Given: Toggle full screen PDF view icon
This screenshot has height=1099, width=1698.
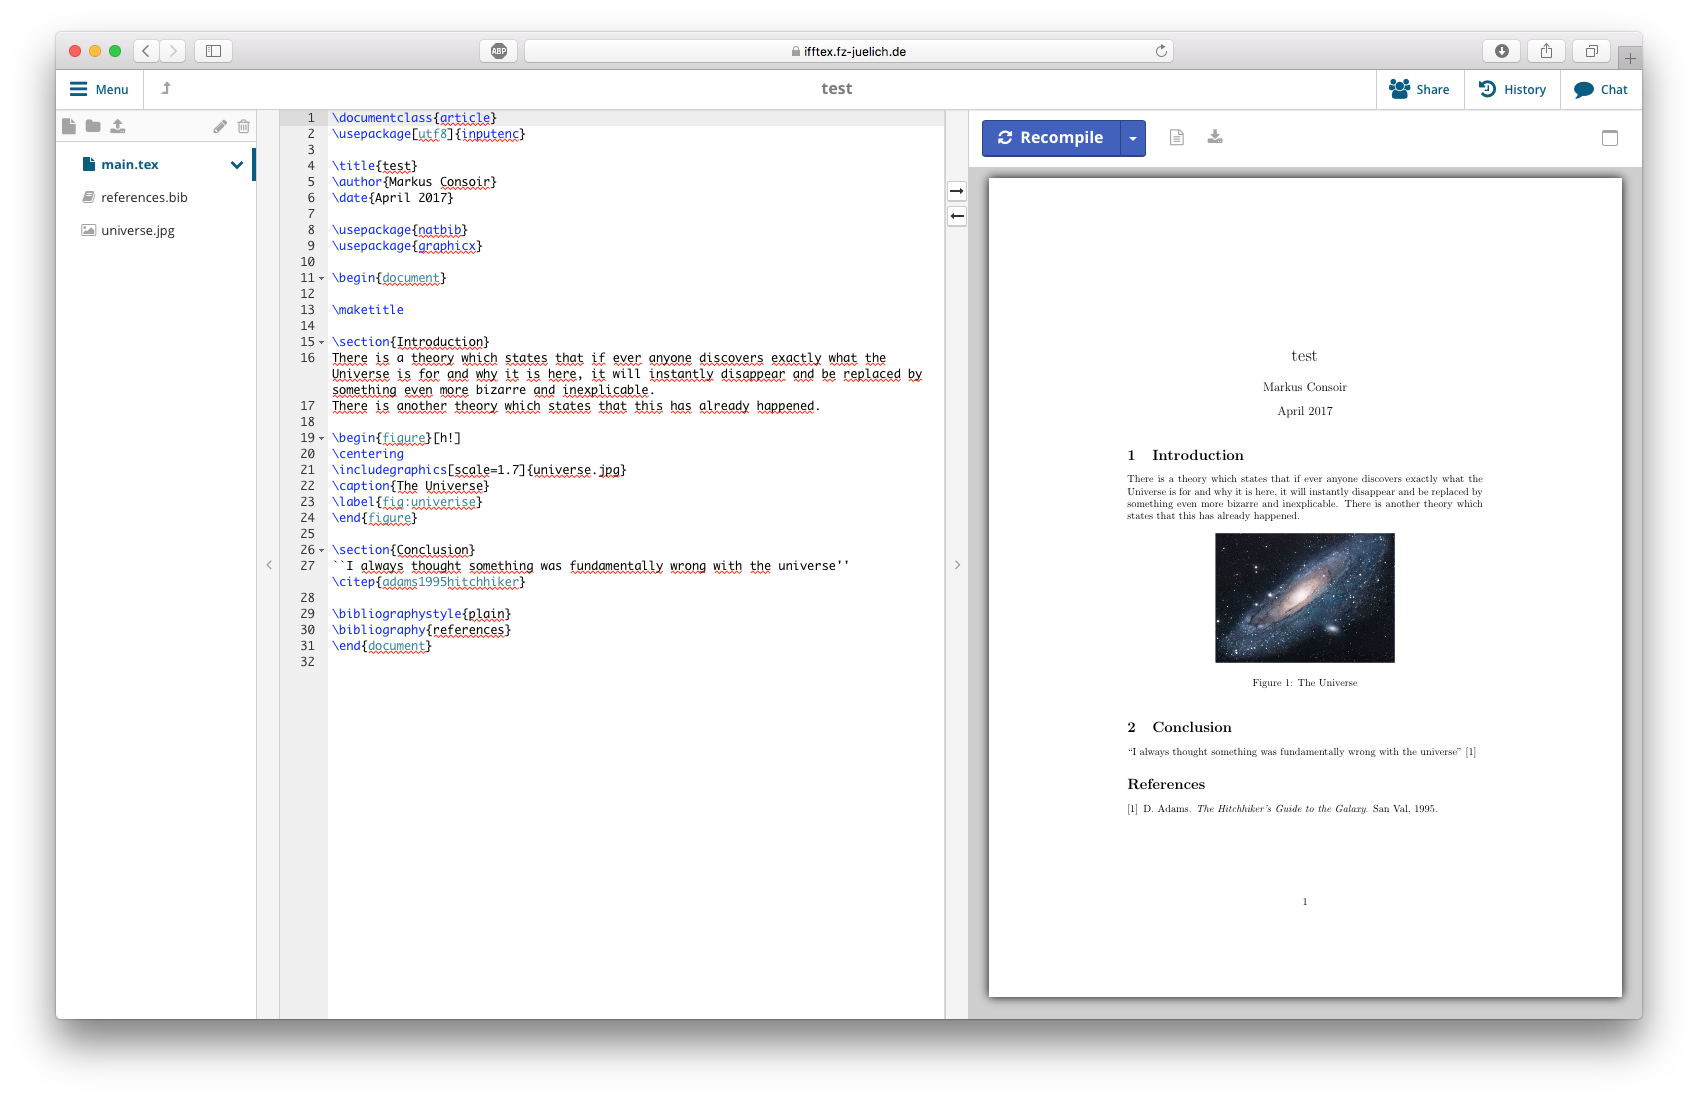Looking at the screenshot, I should (1609, 138).
